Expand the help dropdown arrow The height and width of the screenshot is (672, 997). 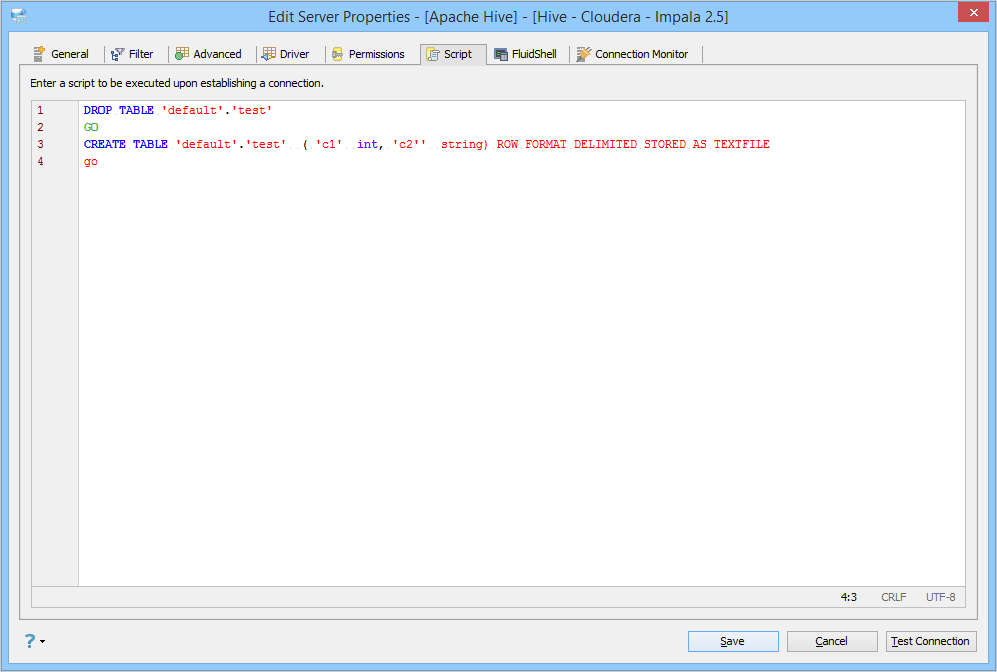[43, 641]
